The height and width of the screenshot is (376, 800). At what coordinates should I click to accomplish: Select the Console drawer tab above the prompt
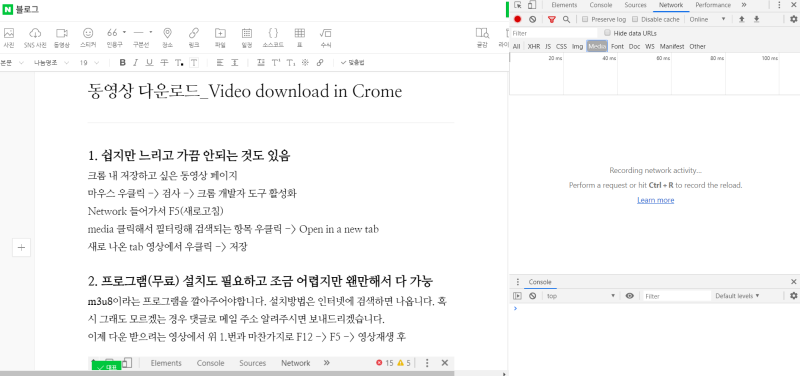click(x=540, y=282)
